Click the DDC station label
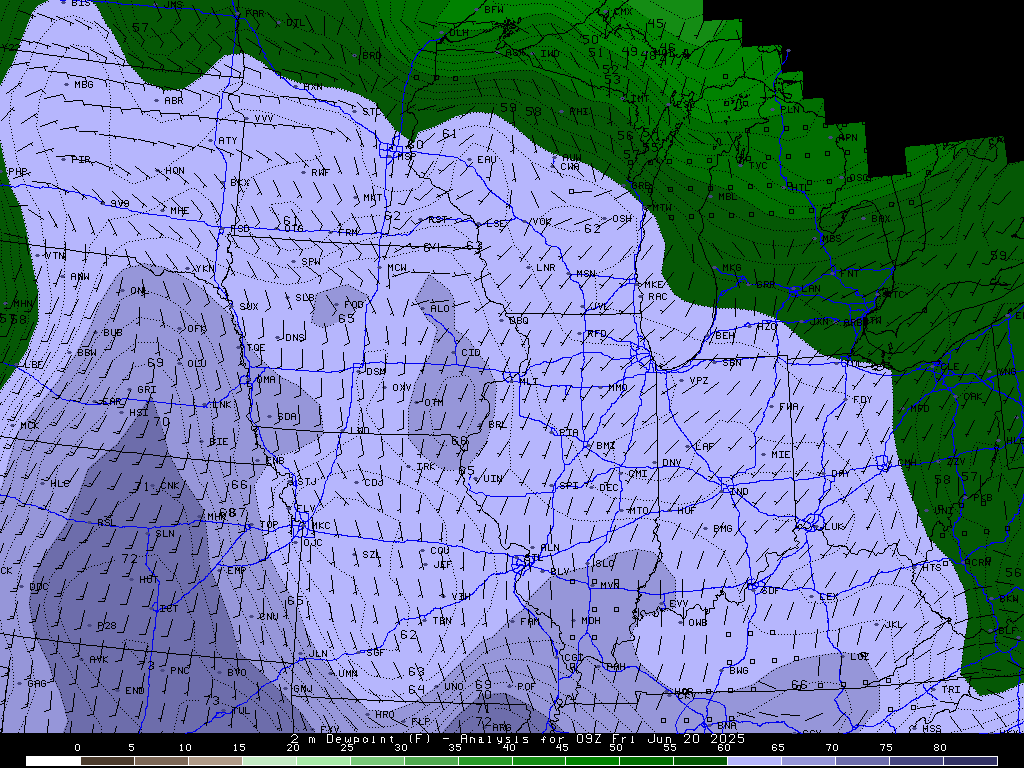 (x=39, y=587)
